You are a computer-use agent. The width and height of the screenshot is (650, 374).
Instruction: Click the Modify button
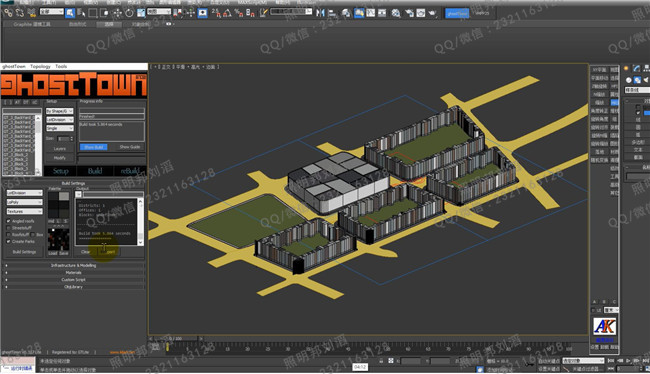click(x=60, y=158)
